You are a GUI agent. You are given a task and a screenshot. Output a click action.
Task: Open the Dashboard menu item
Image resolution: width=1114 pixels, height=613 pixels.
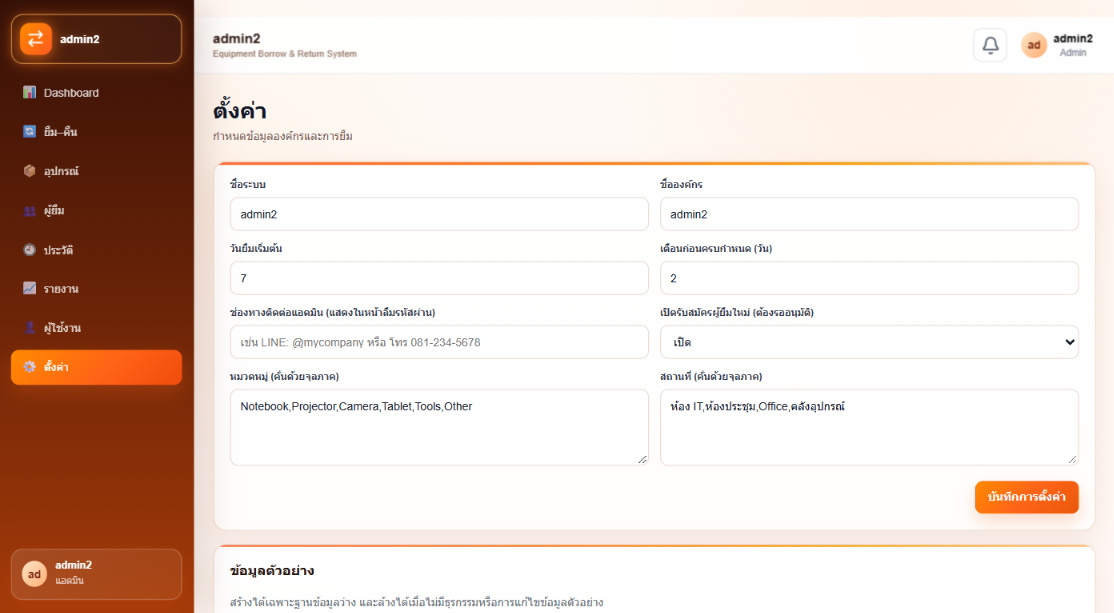[97, 92]
